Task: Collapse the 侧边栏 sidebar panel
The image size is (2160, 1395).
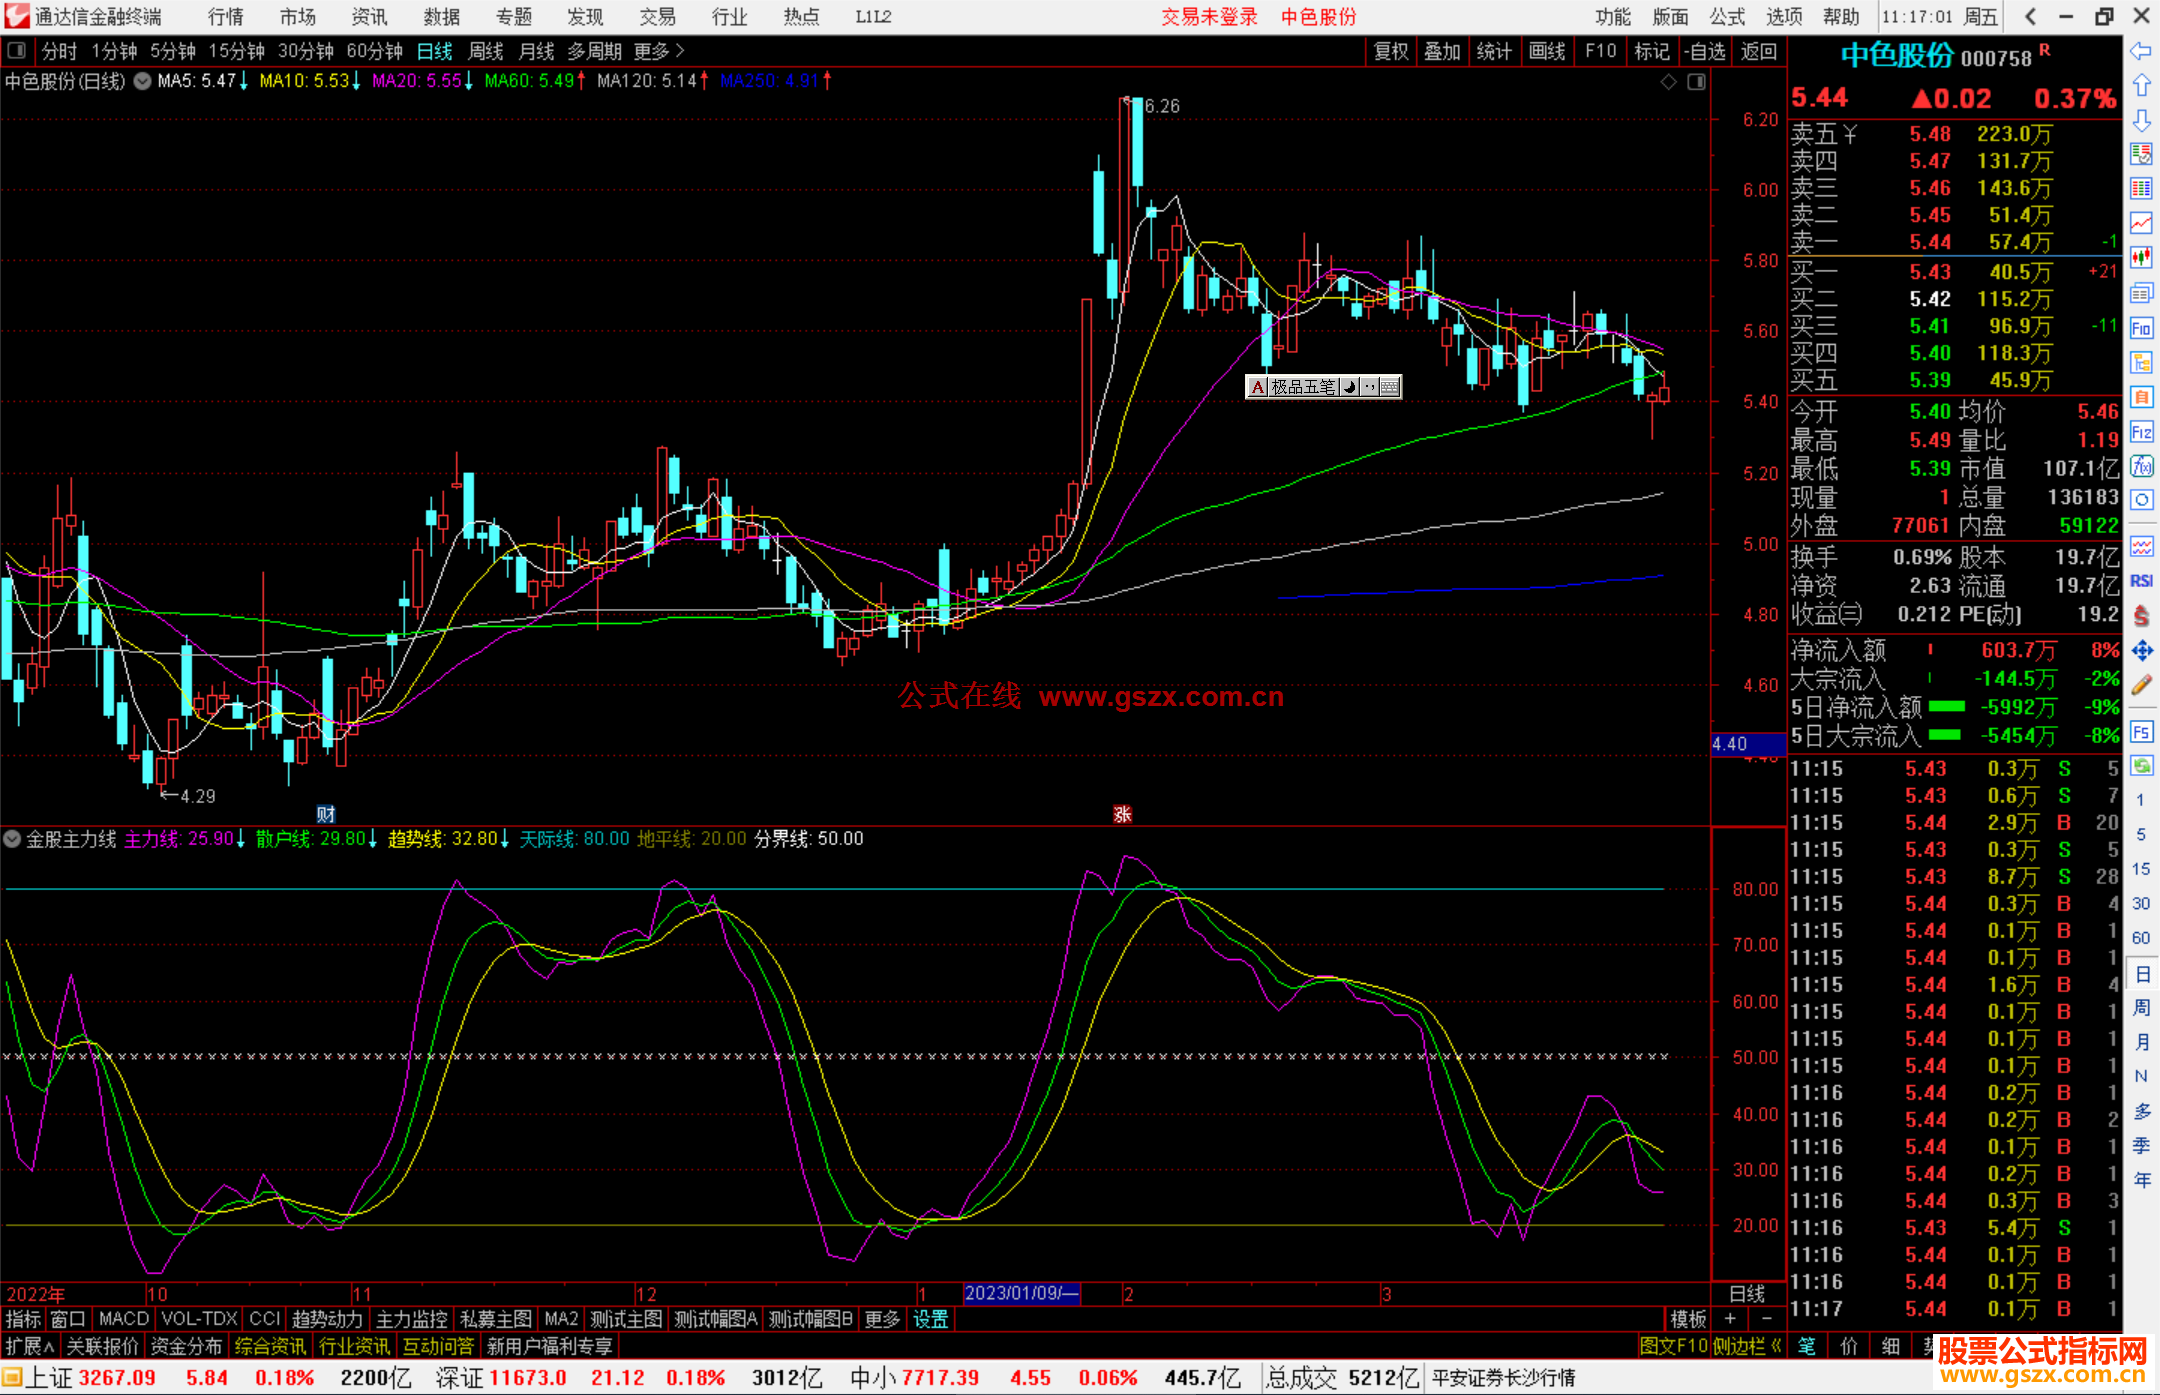Action: click(1747, 1346)
